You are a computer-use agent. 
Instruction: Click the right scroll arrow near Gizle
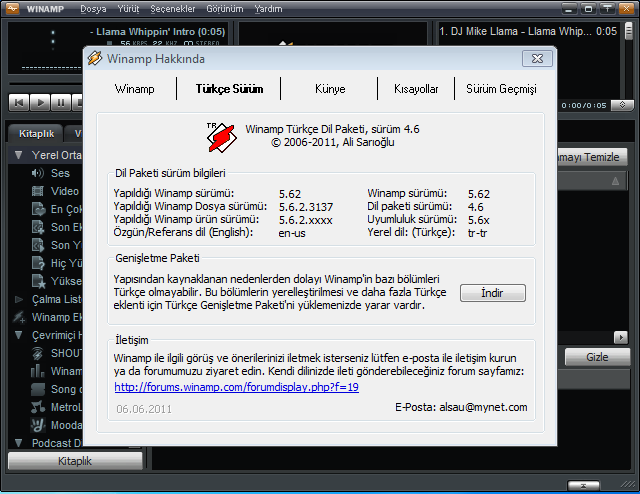[621, 337]
